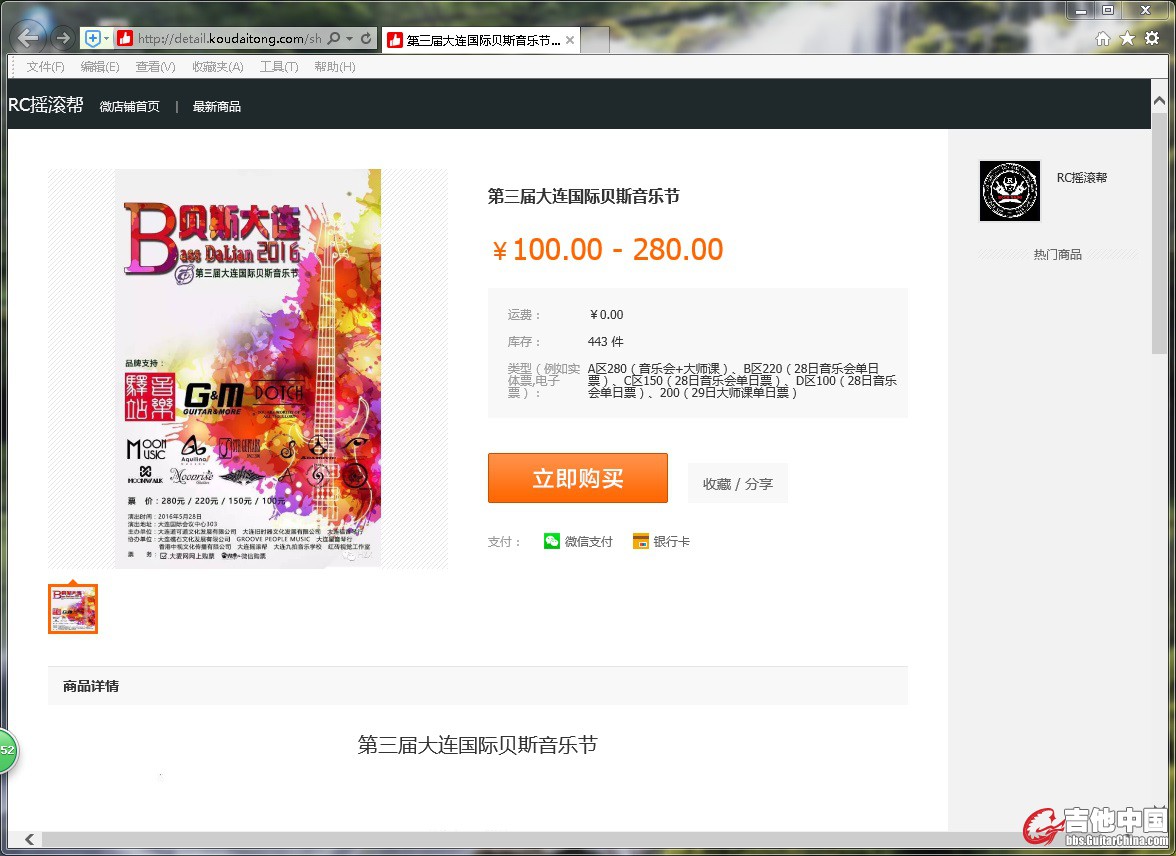This screenshot has width=1176, height=856.
Task: Expand the address bar search dropdown arrow
Action: (x=349, y=39)
